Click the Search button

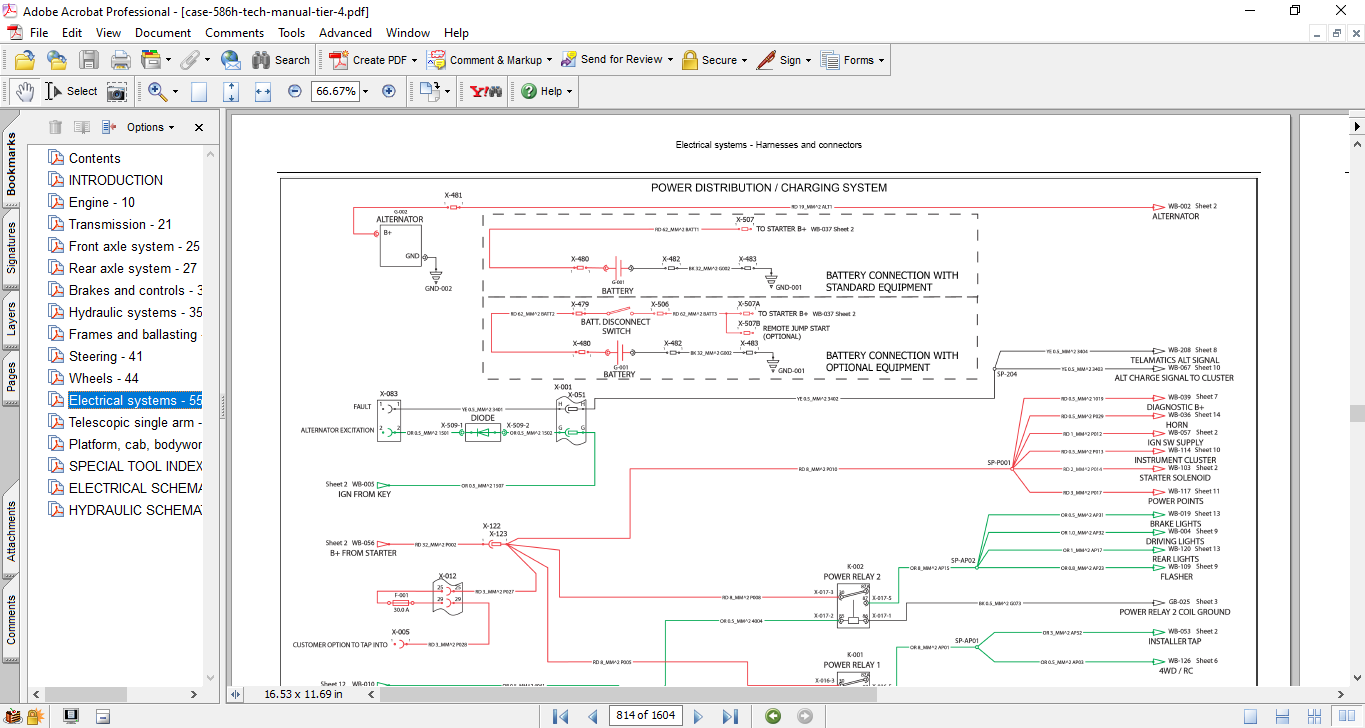(x=281, y=60)
